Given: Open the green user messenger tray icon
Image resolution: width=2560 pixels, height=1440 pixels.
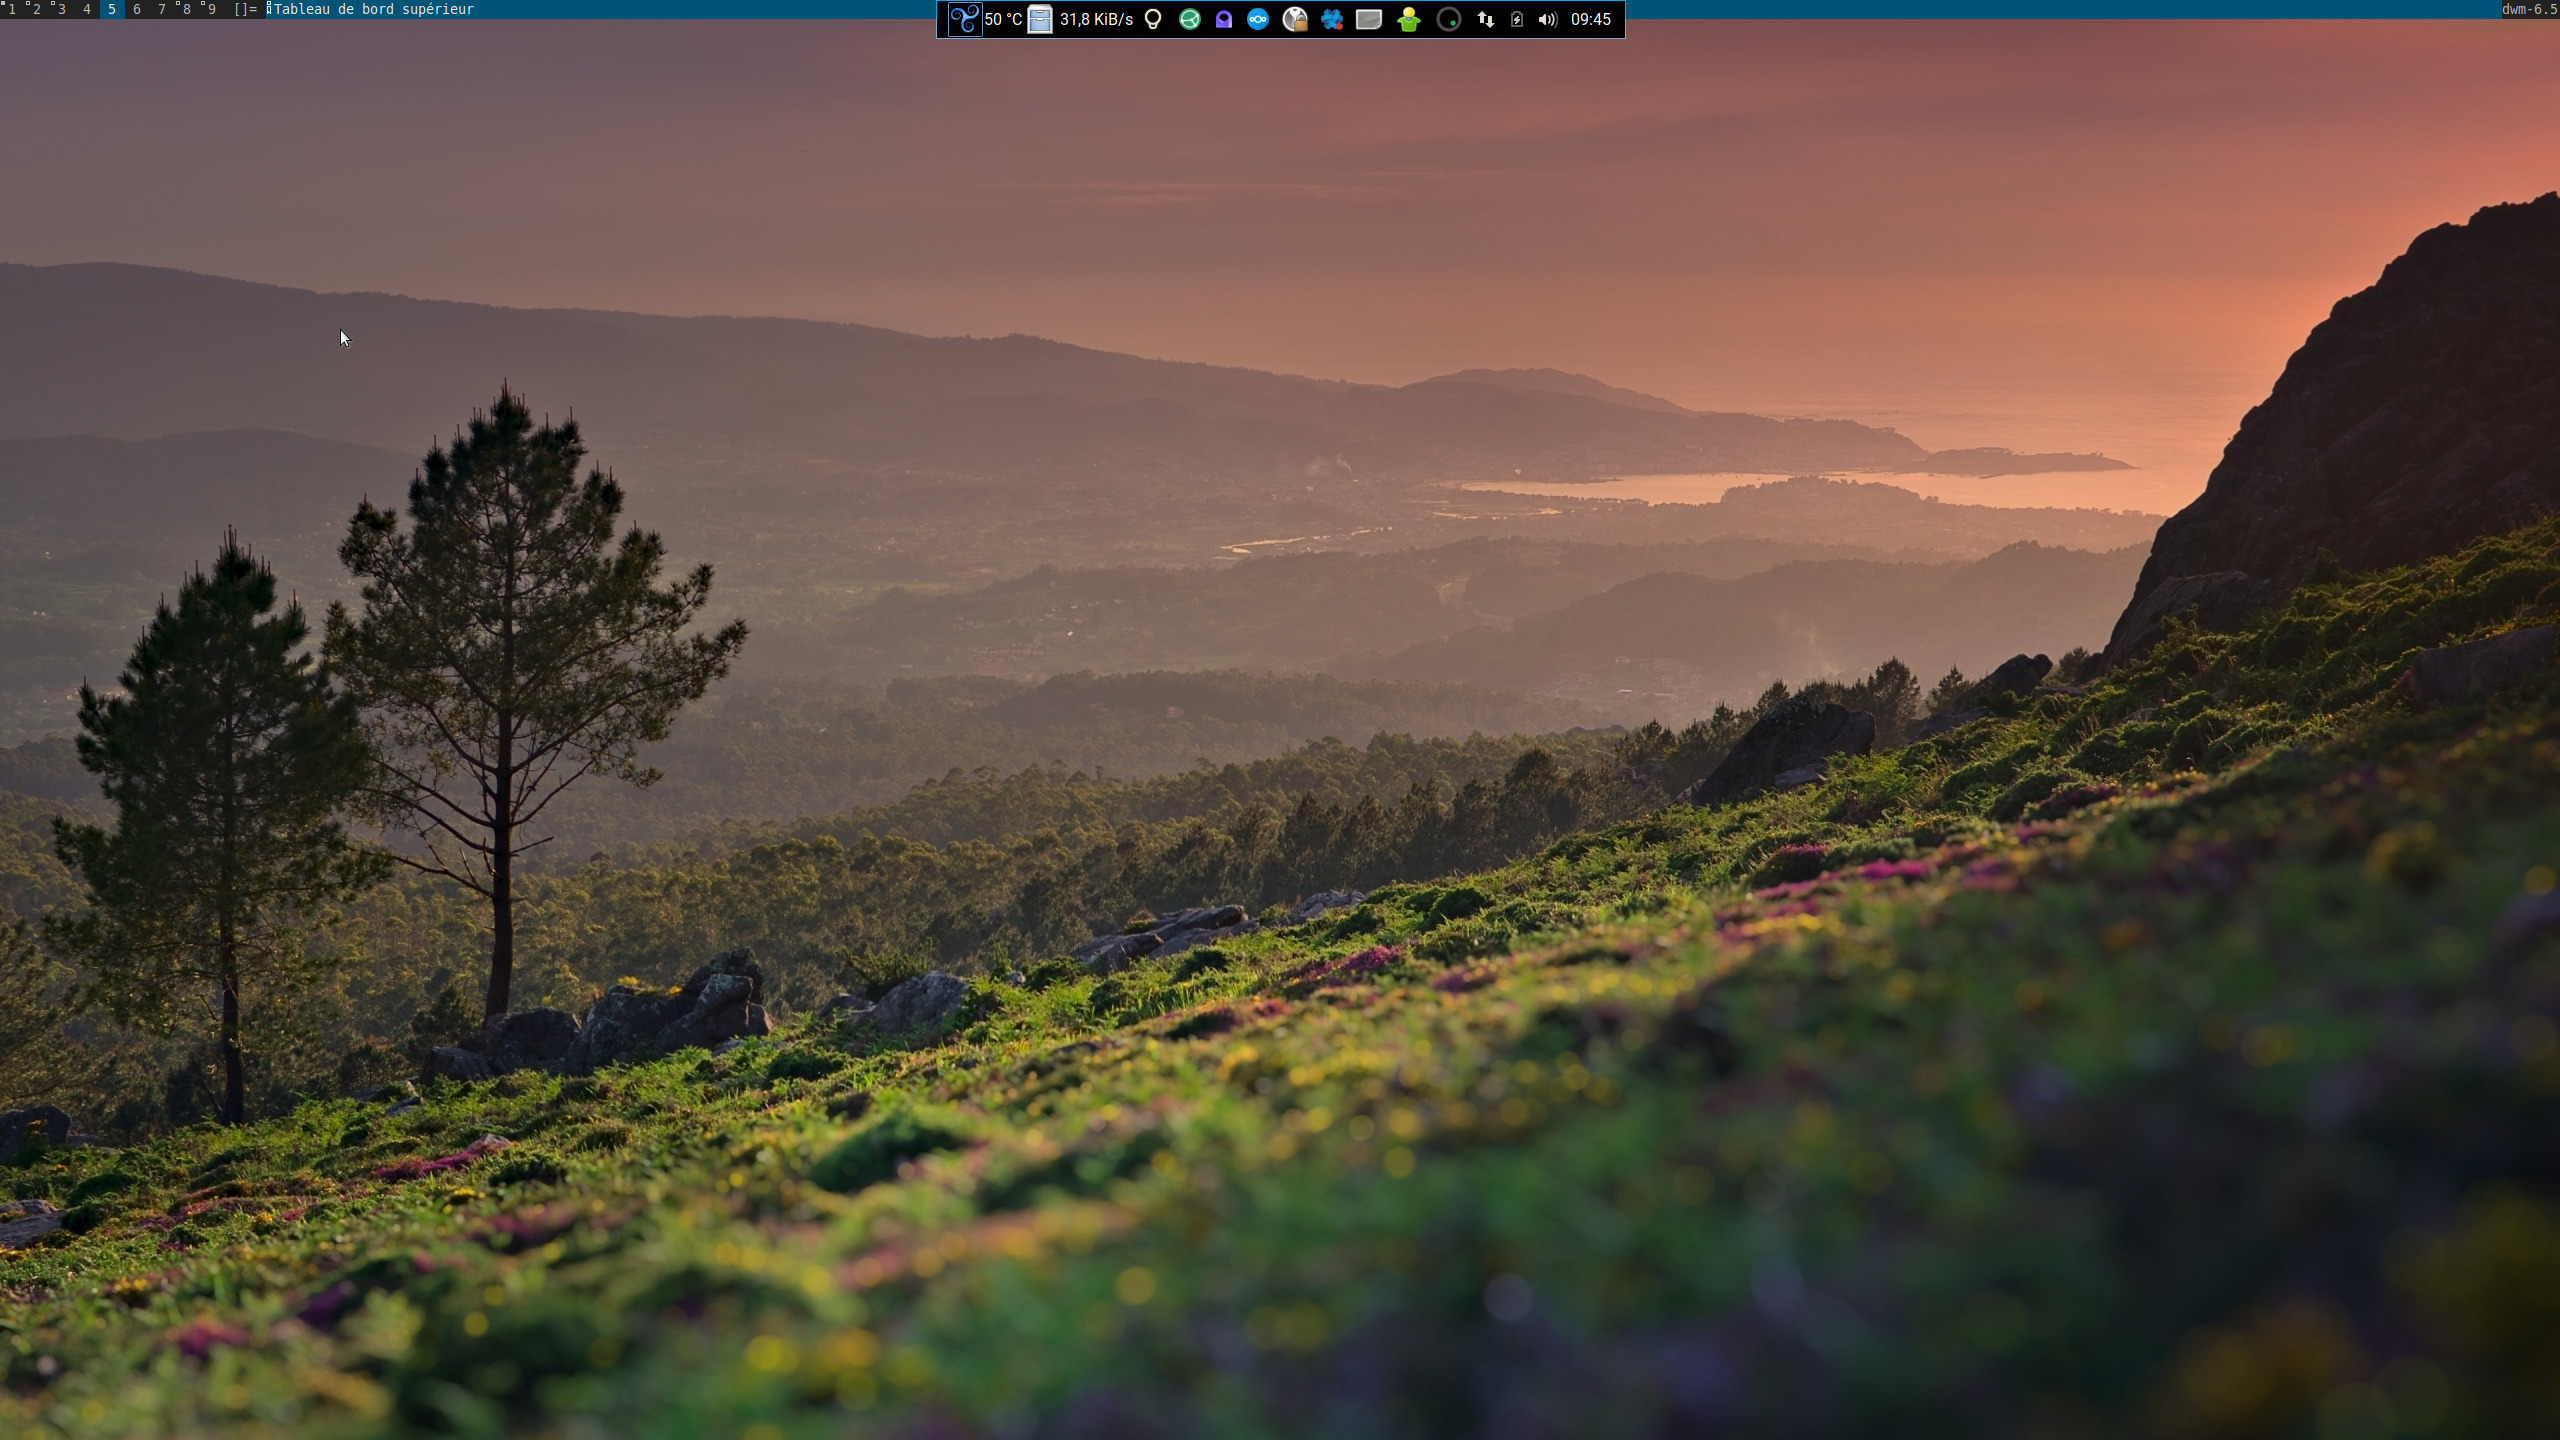Looking at the screenshot, I should tap(1408, 19).
